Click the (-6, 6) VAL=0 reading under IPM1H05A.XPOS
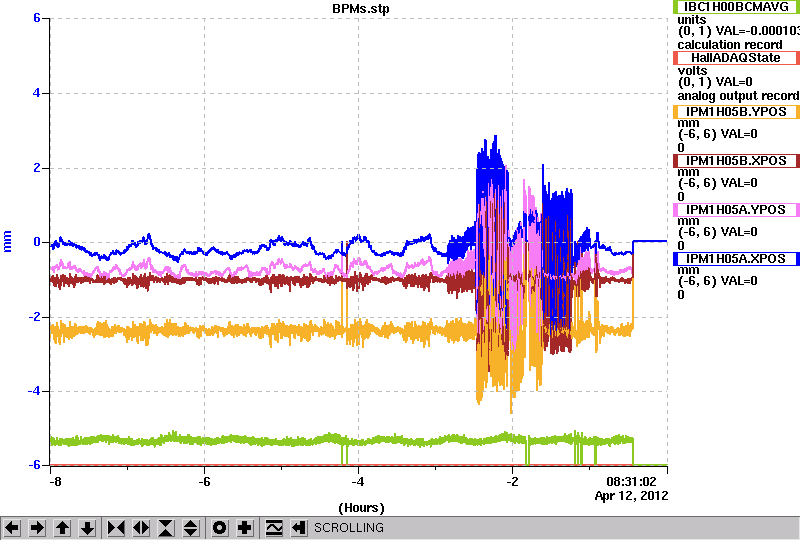This screenshot has height=540, width=800. [717, 281]
